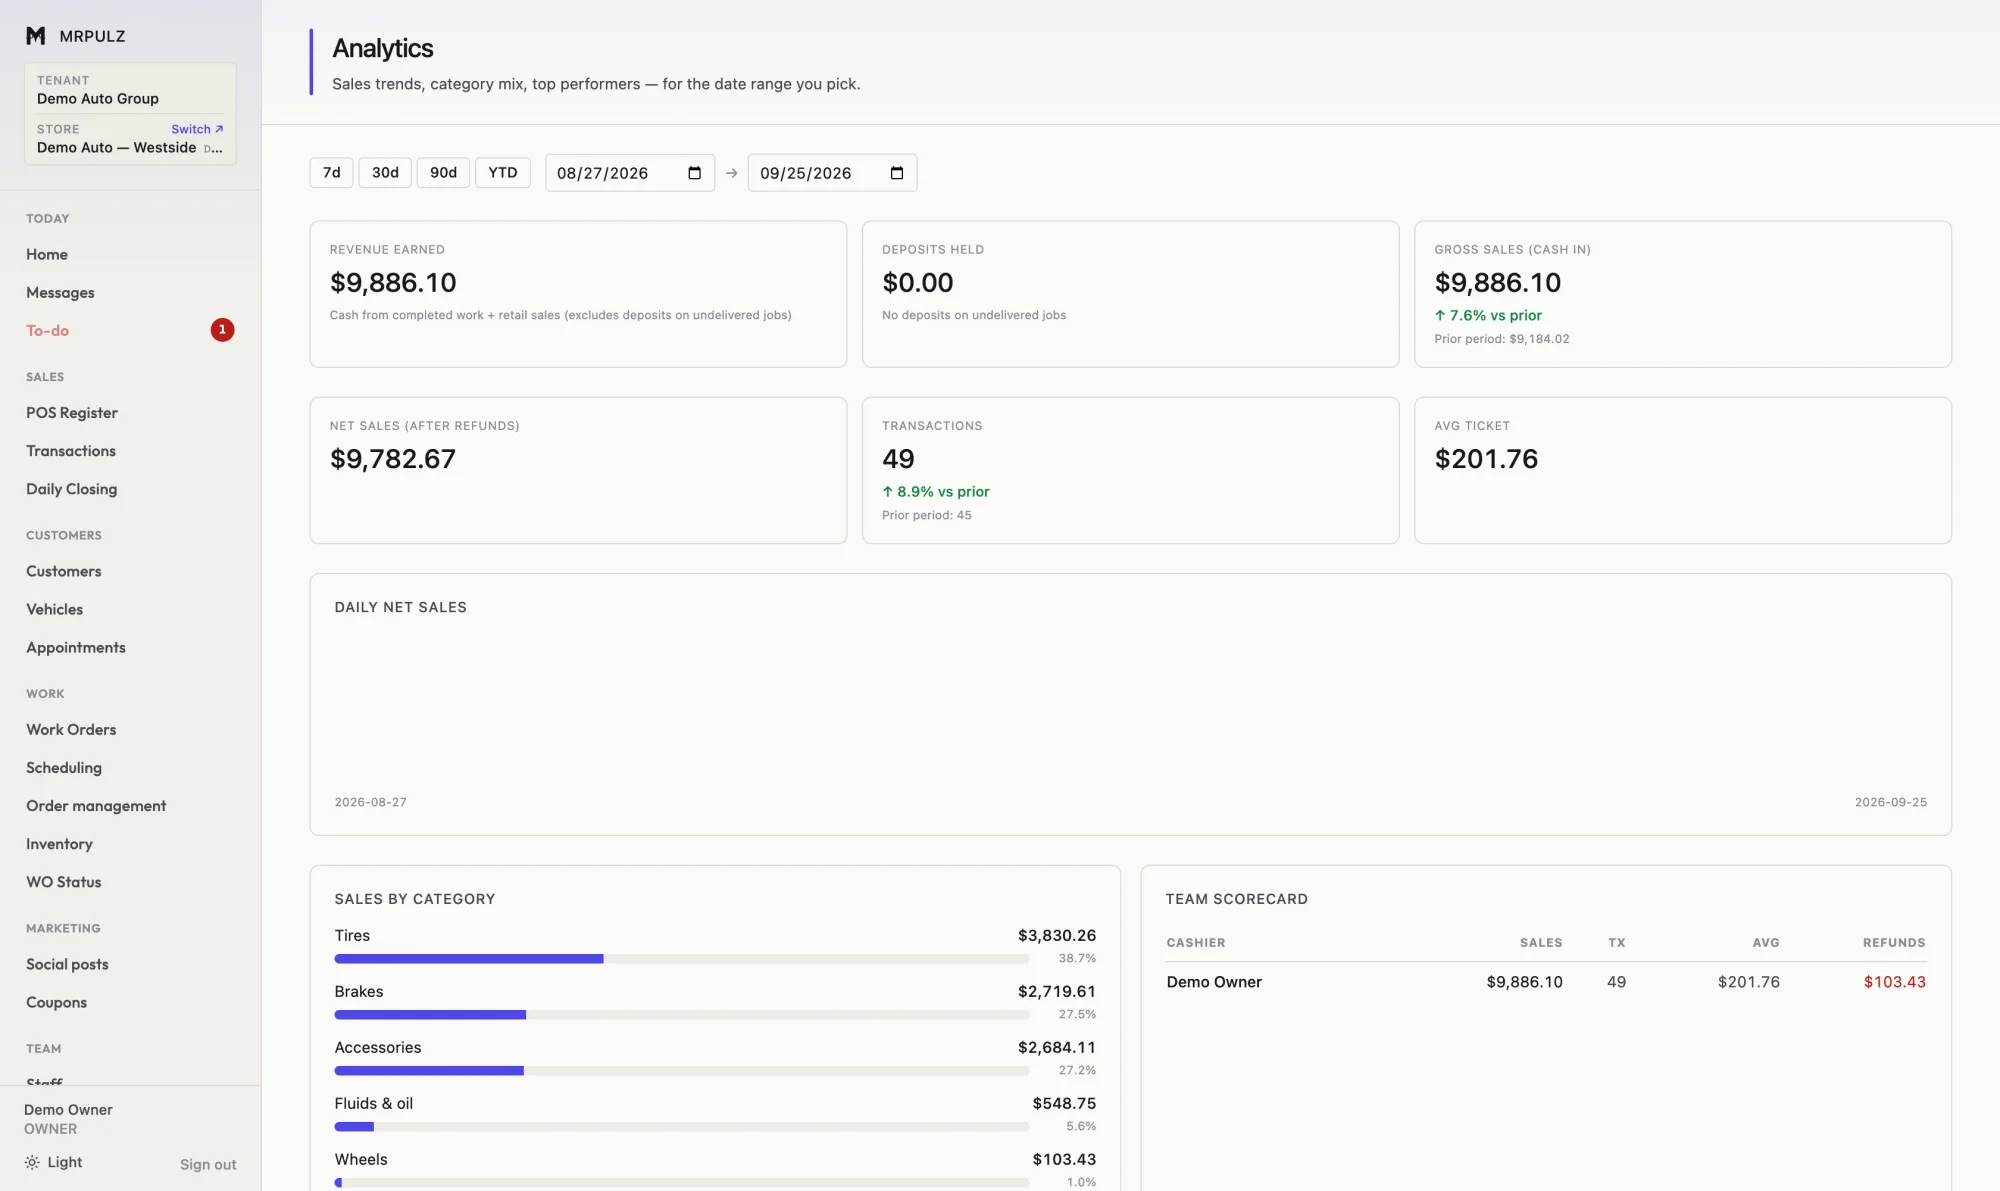Image resolution: width=2000 pixels, height=1191 pixels.
Task: Click the REFUNDS column header
Action: (x=1894, y=943)
